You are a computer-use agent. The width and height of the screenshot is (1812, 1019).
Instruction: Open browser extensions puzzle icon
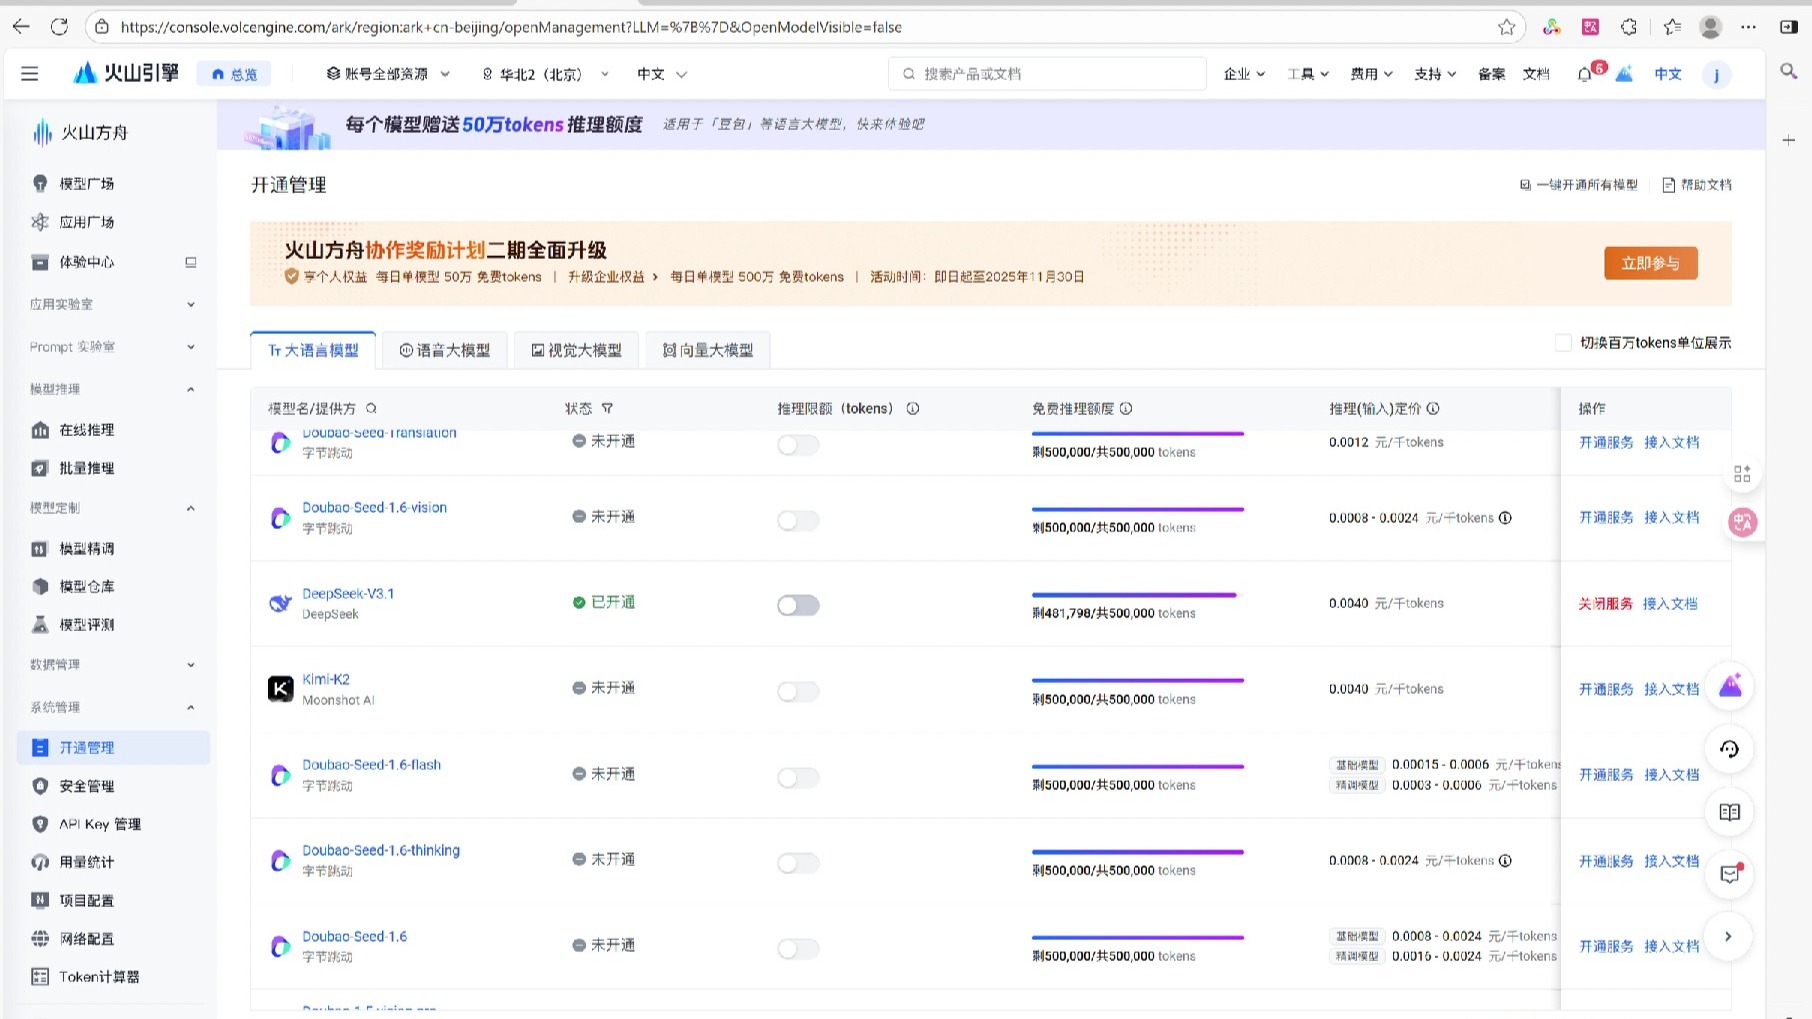pos(1629,27)
